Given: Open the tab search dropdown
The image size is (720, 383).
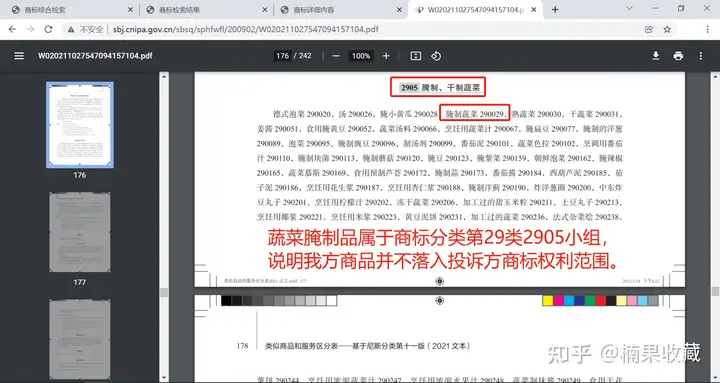Looking at the screenshot, I should point(630,8).
